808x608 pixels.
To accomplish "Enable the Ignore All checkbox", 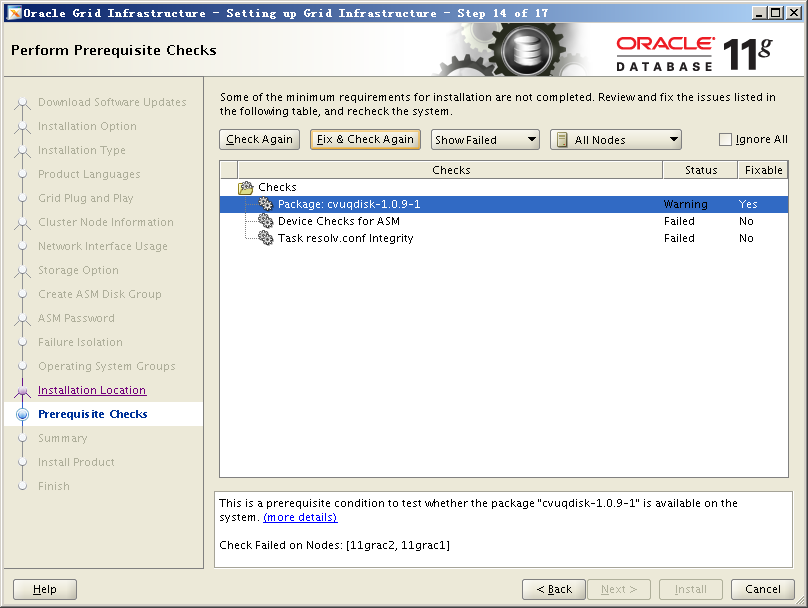I will pyautogui.click(x=726, y=140).
